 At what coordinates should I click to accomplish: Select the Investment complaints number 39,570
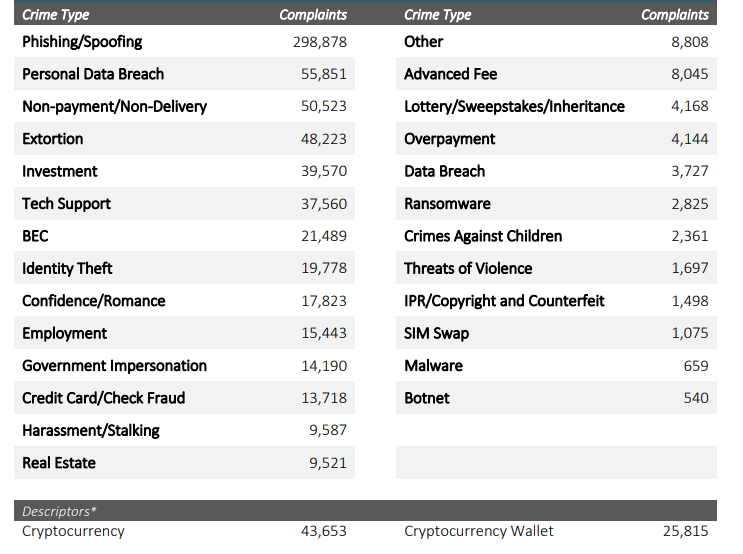(x=324, y=171)
